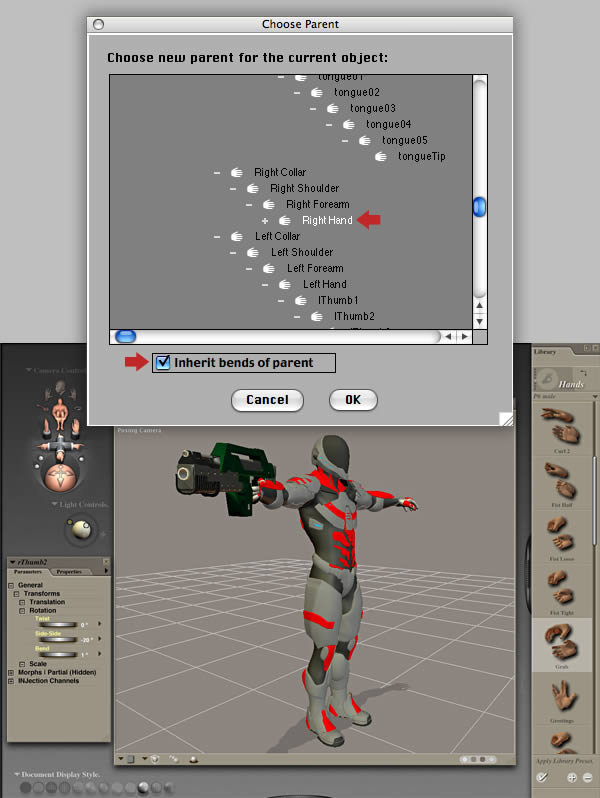
Task: Click the horizontal scroll right arrow
Action: tap(465, 336)
